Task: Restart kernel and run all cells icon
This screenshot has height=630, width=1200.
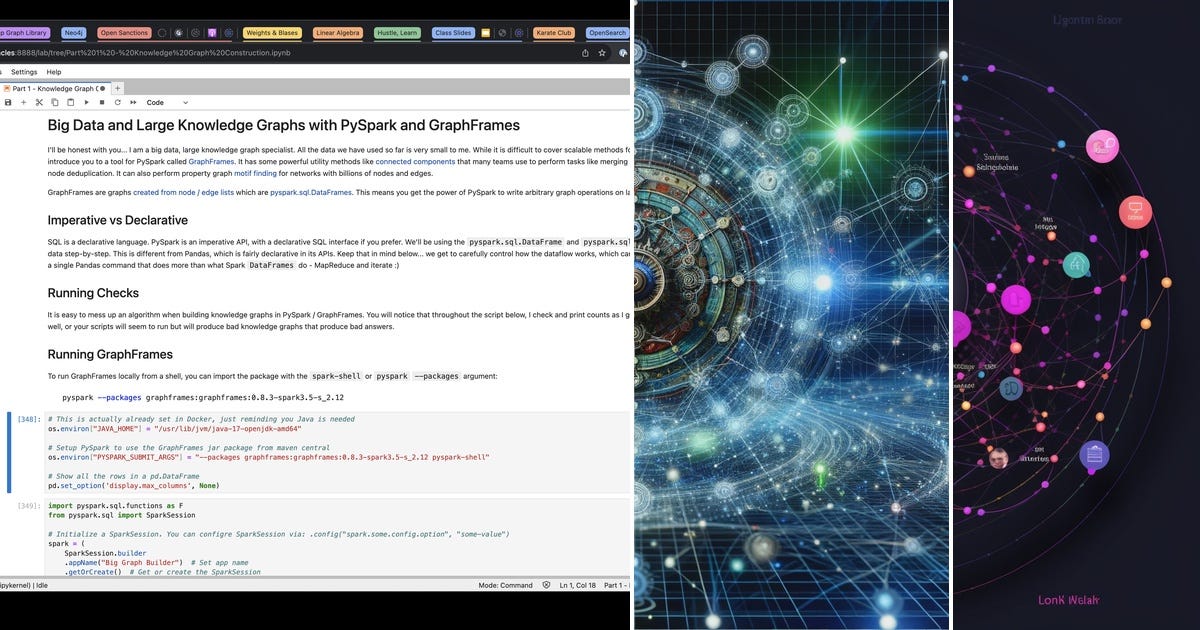Action: pos(133,102)
